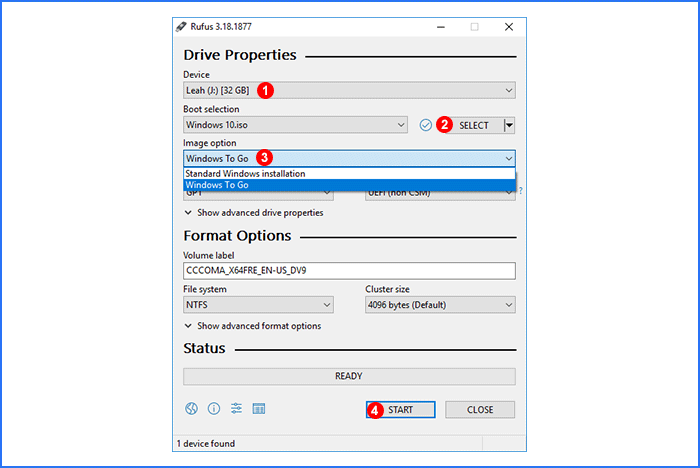This screenshot has height=468, width=700.
Task: Click the SELECT button
Action: 474,125
